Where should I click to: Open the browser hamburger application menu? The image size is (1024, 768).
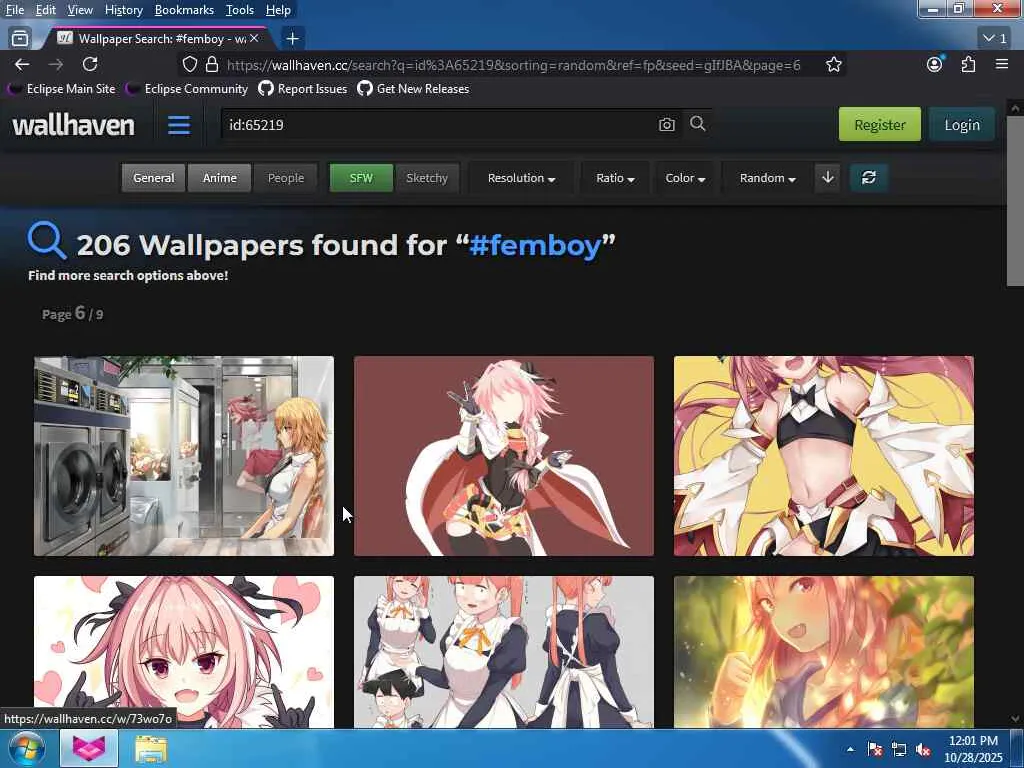[1002, 64]
